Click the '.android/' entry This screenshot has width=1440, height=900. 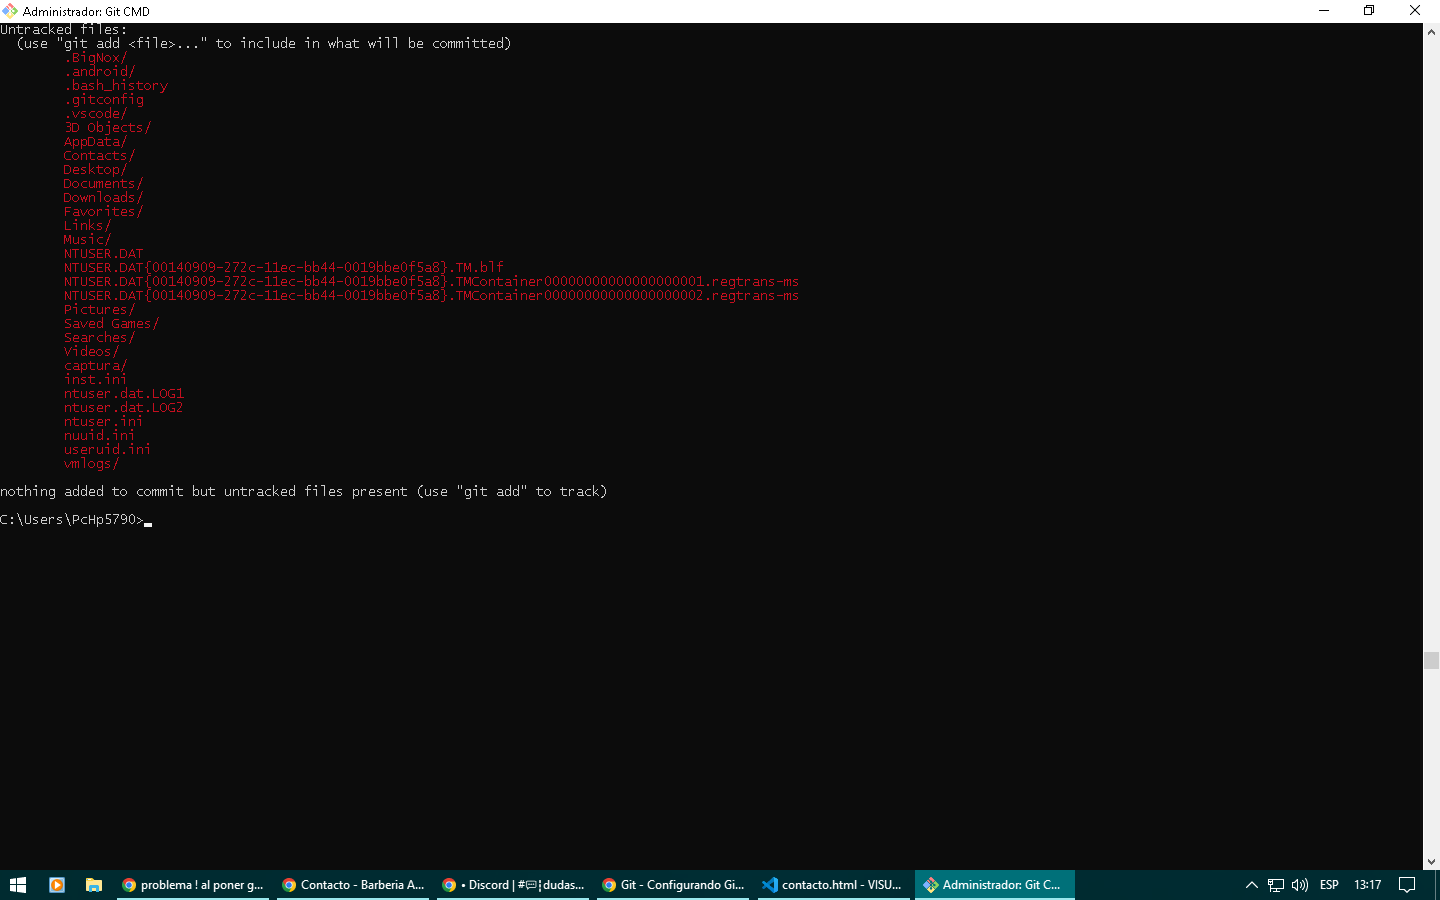100,72
